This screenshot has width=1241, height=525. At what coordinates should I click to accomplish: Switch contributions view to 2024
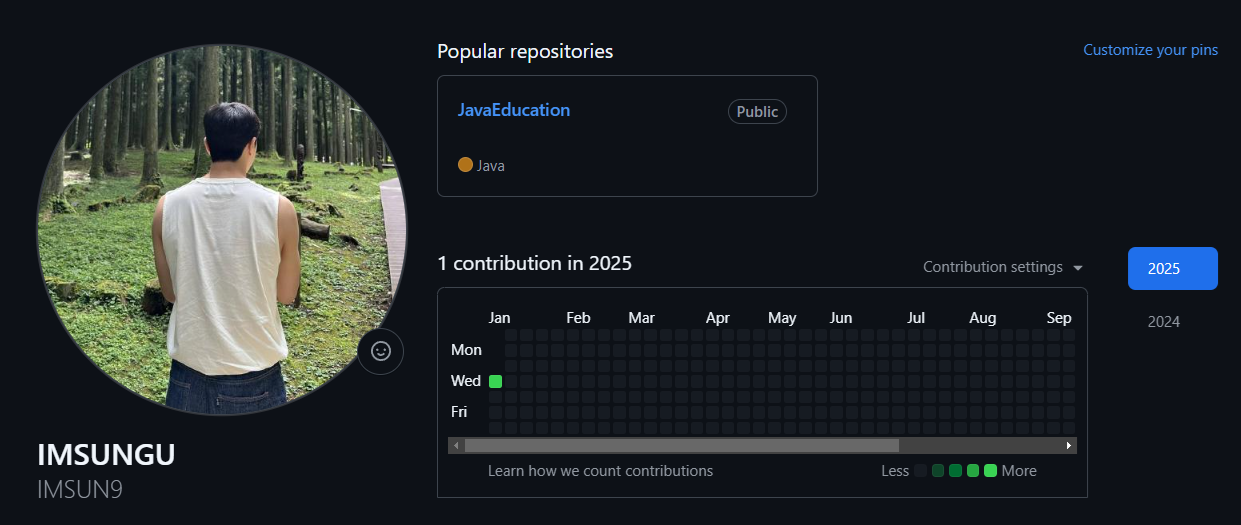[1163, 322]
